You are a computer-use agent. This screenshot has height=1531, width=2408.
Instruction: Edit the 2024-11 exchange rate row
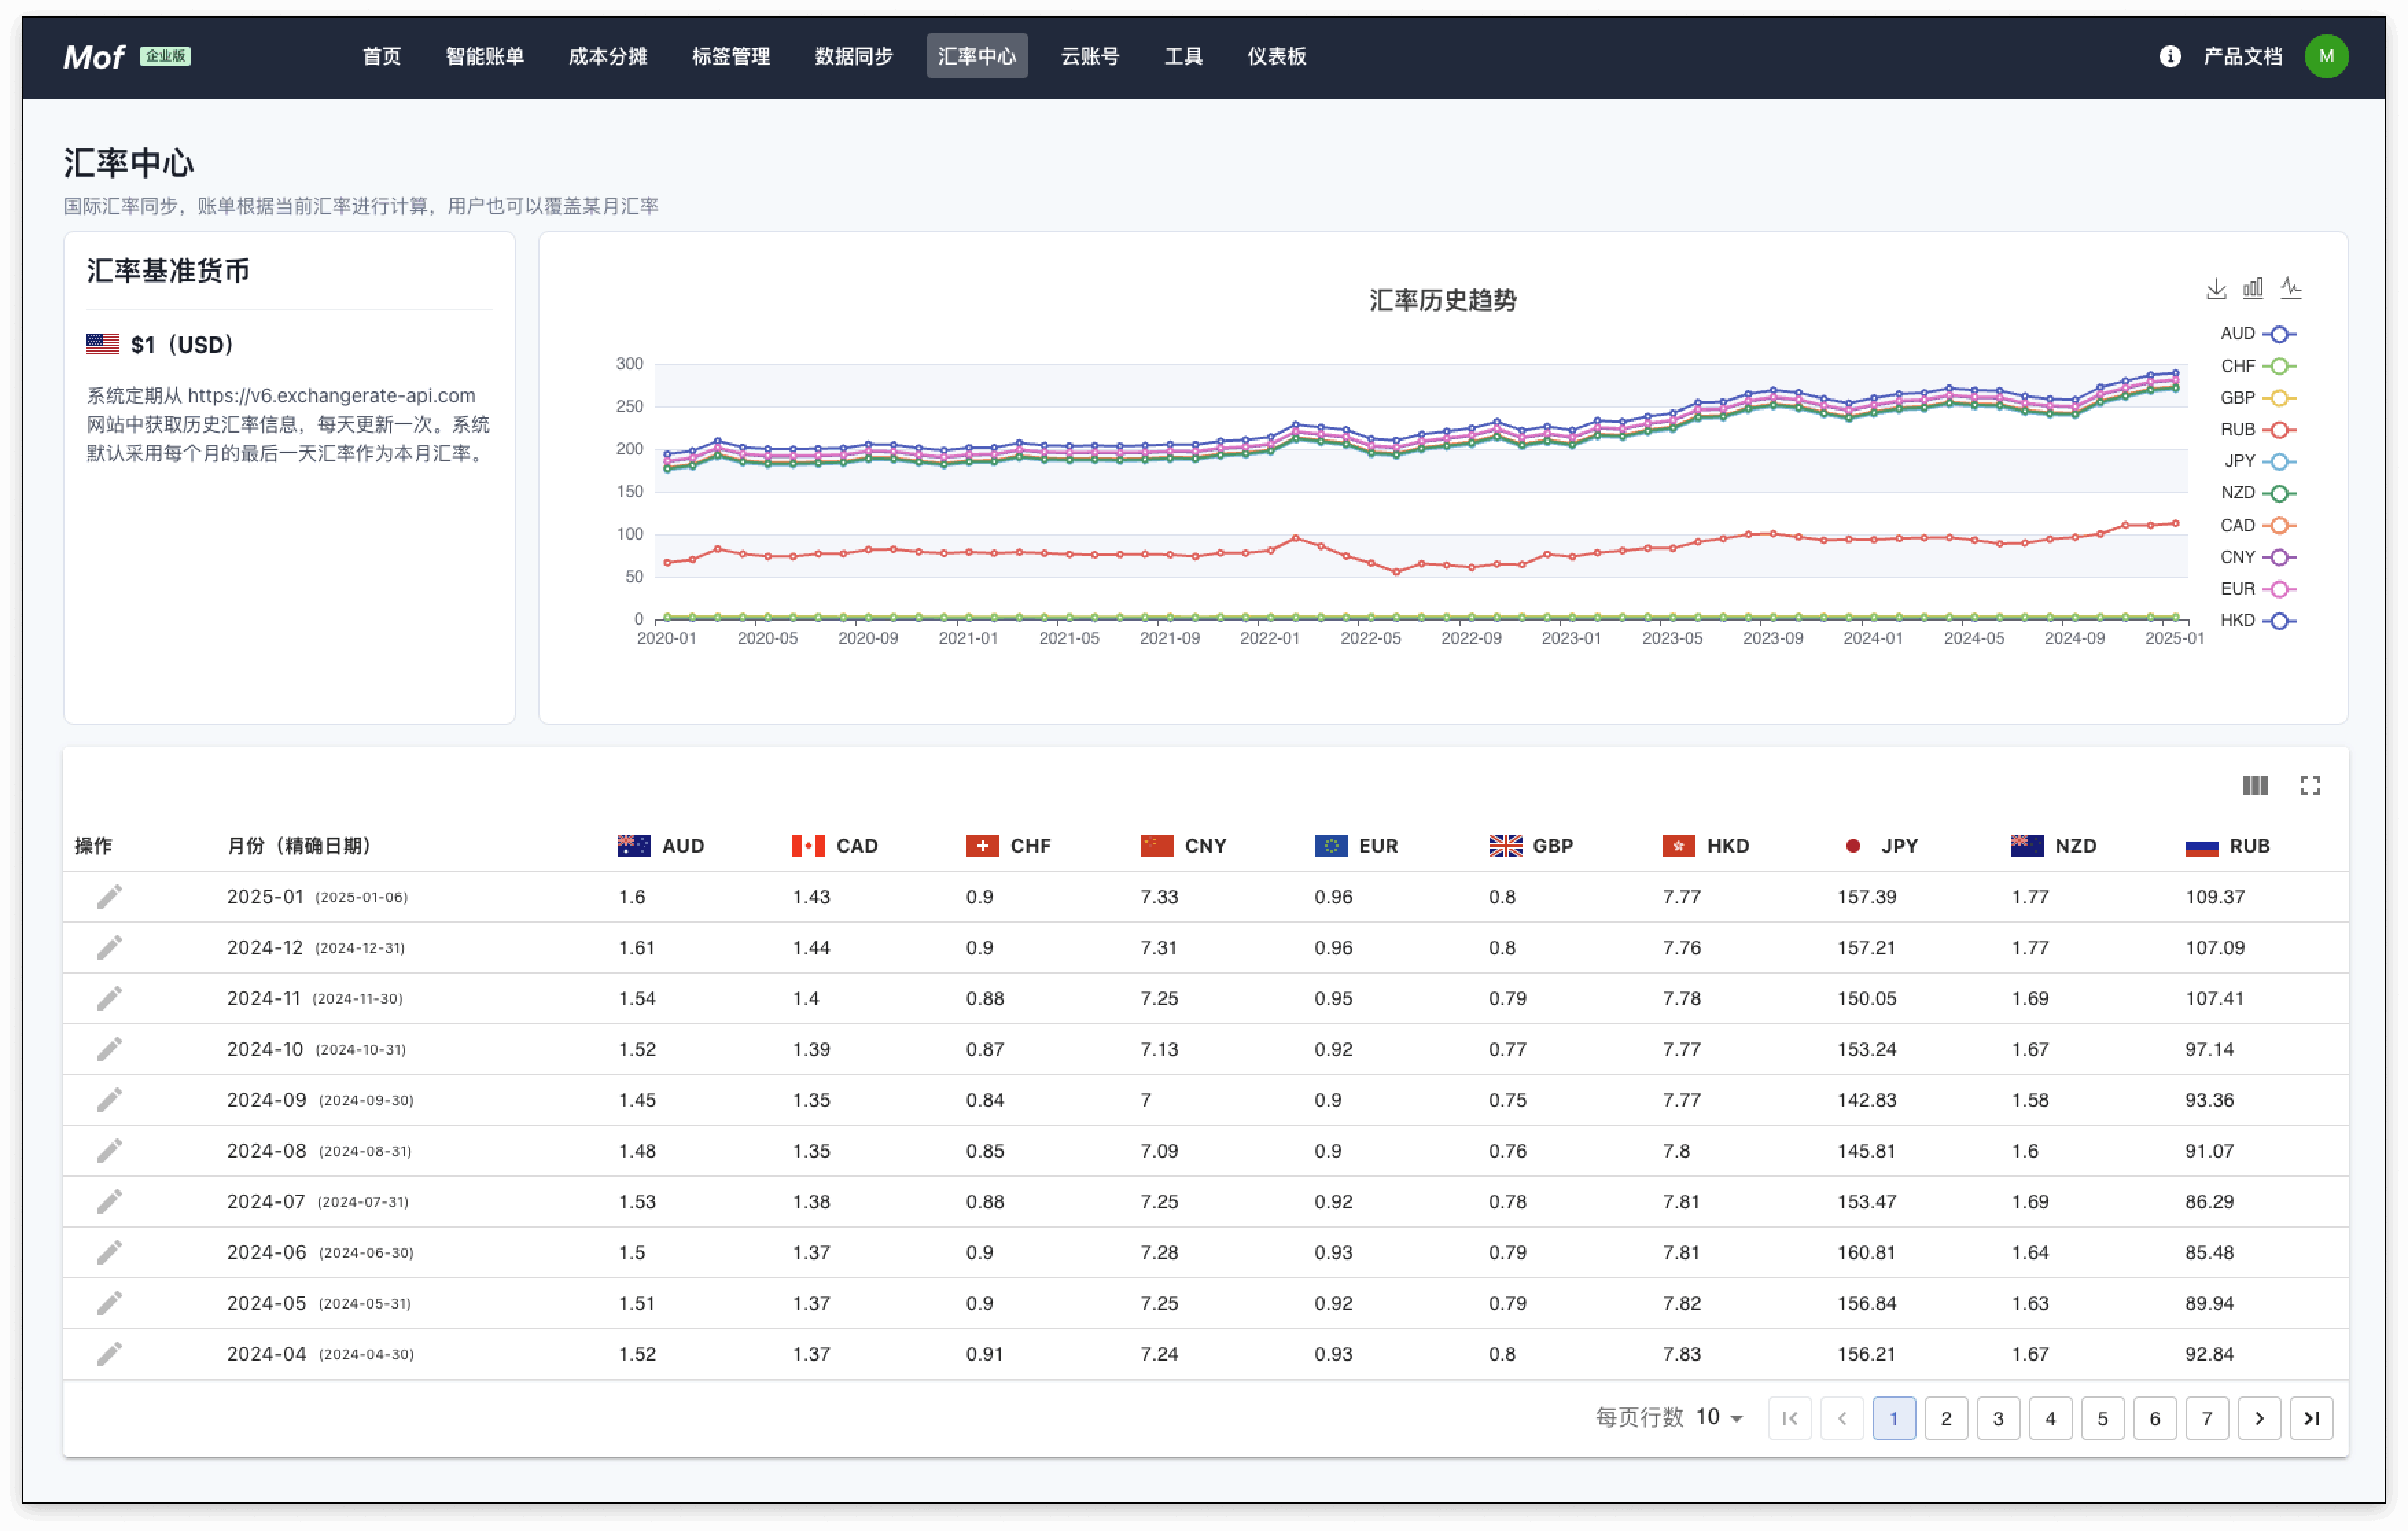pos(109,999)
